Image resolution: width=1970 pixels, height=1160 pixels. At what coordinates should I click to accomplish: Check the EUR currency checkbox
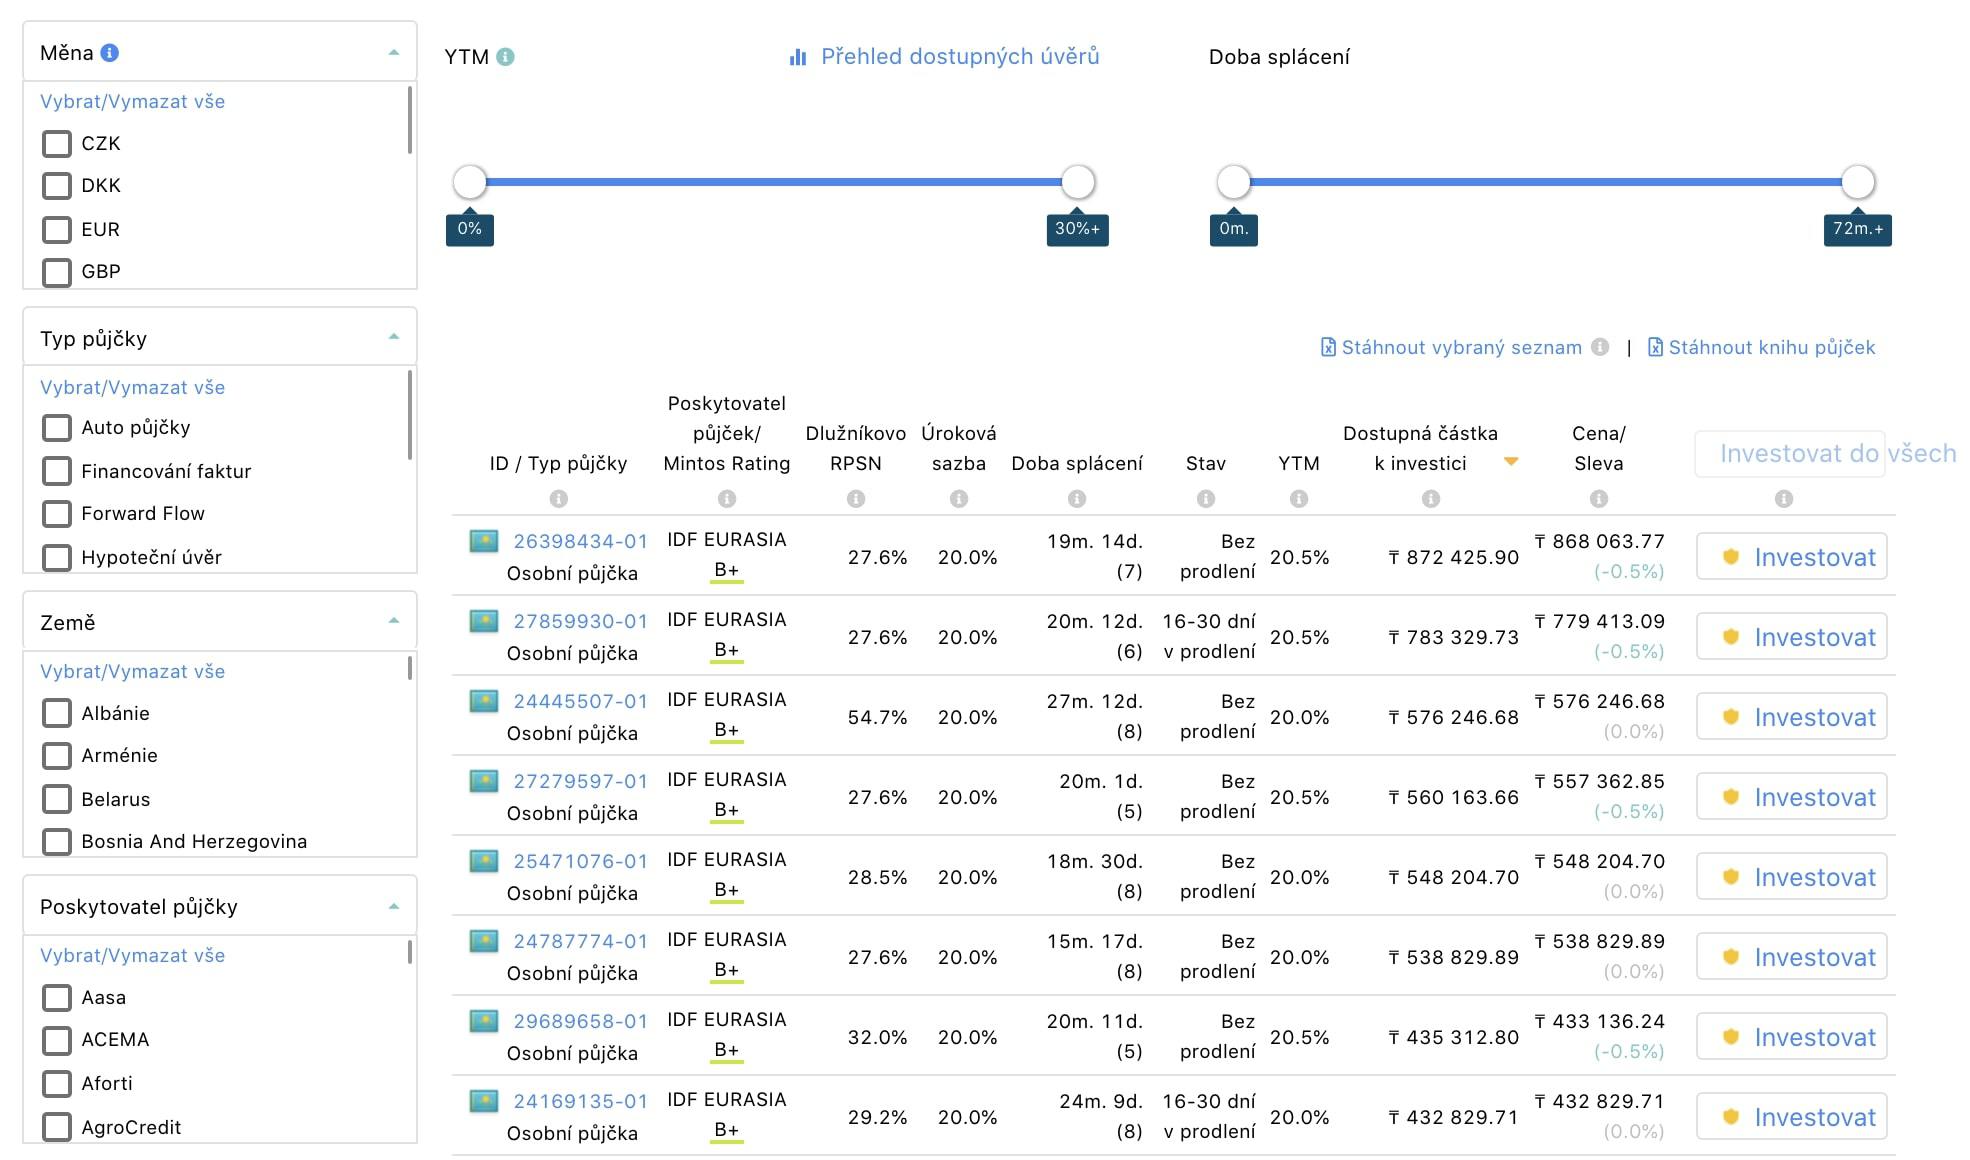pos(57,230)
